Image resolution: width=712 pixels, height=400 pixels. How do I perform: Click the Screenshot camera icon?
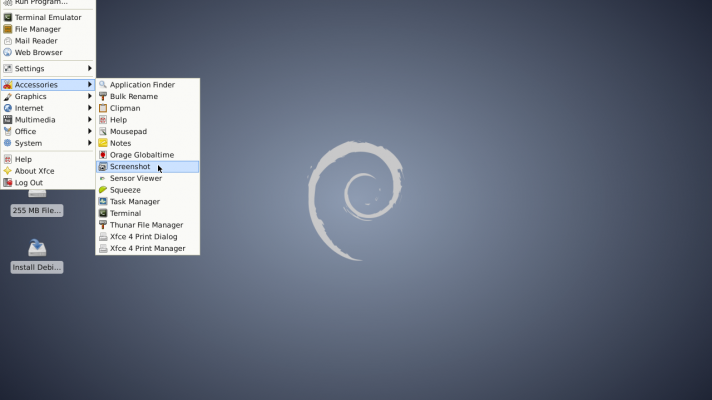pyautogui.click(x=103, y=167)
